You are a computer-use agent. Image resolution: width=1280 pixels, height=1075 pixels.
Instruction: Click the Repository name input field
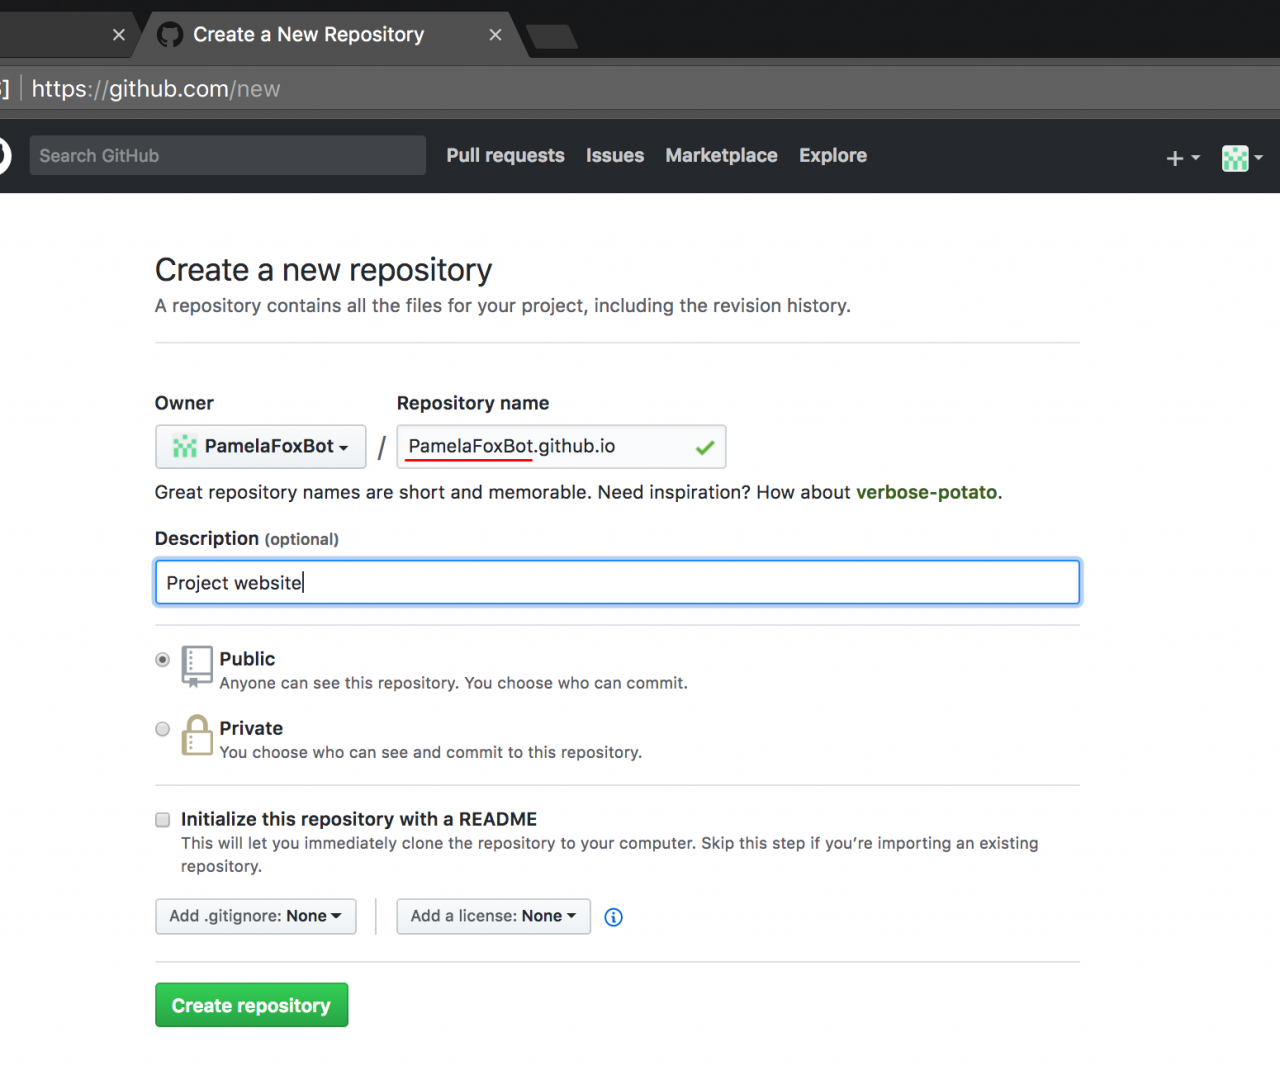coord(561,447)
